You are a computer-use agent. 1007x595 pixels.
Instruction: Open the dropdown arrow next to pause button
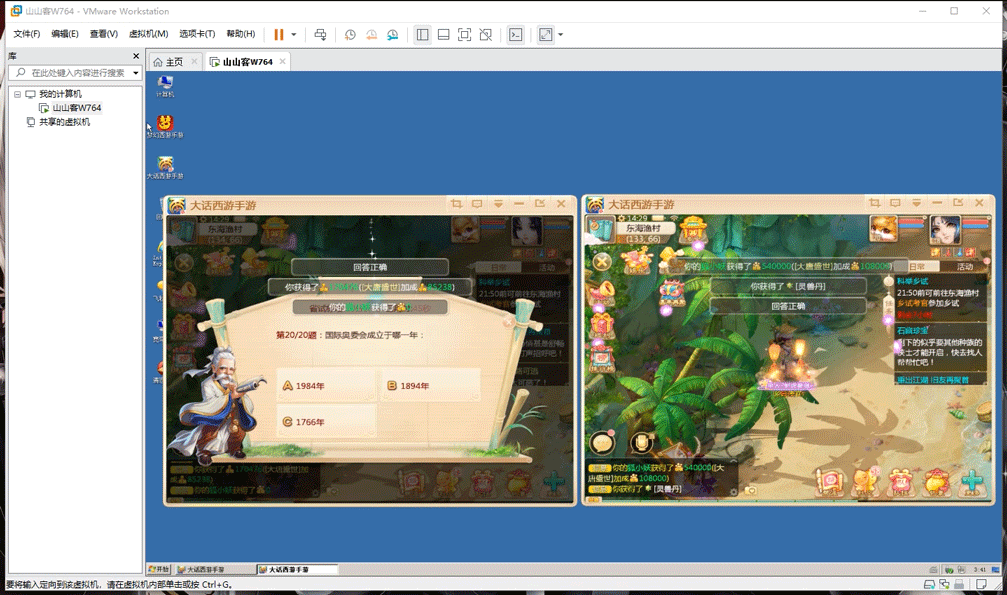point(293,35)
